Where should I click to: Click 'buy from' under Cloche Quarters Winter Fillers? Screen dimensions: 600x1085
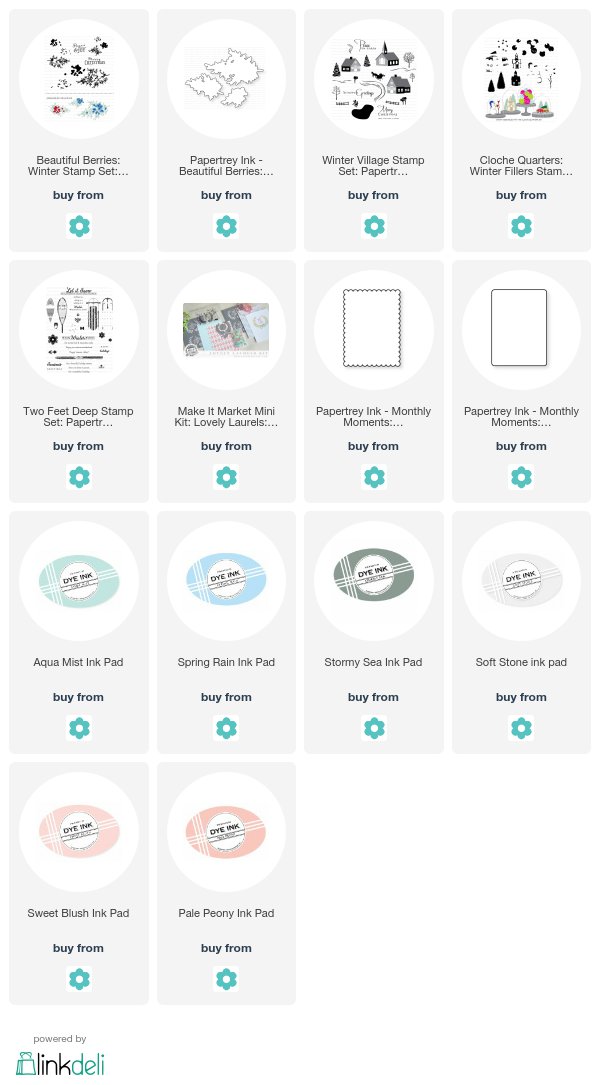pyautogui.click(x=521, y=195)
